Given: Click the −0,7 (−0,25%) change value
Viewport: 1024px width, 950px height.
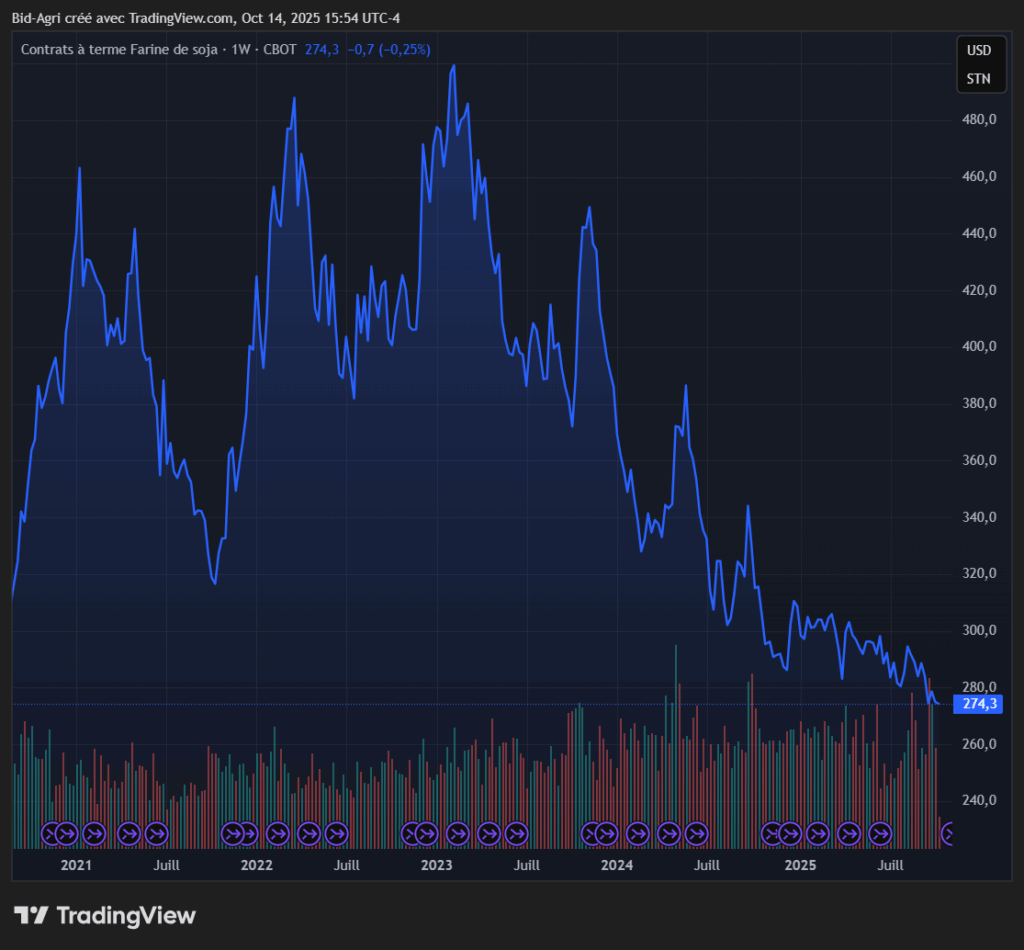Looking at the screenshot, I should click(x=389, y=49).
